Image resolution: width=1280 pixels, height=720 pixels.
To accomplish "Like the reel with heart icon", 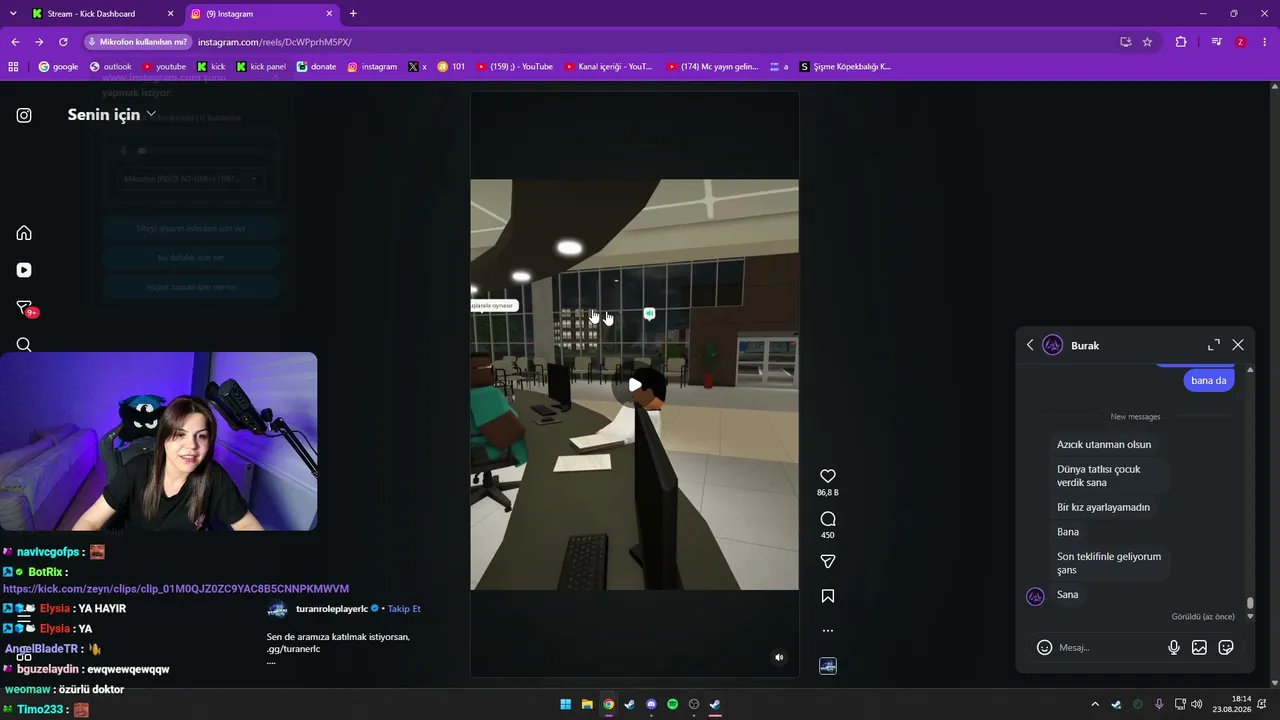I will click(828, 476).
